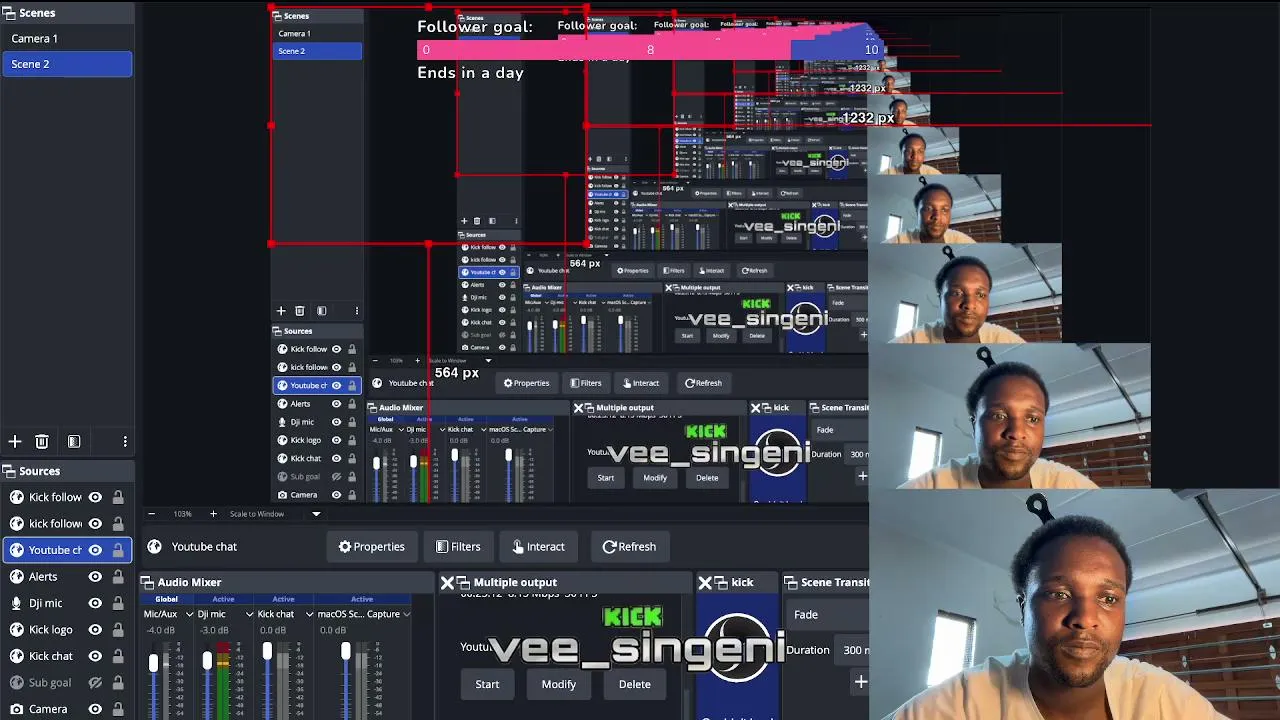Adjust the macOS Screen Capture volume fader
Screen dimensions: 1280x720
(x=345, y=652)
